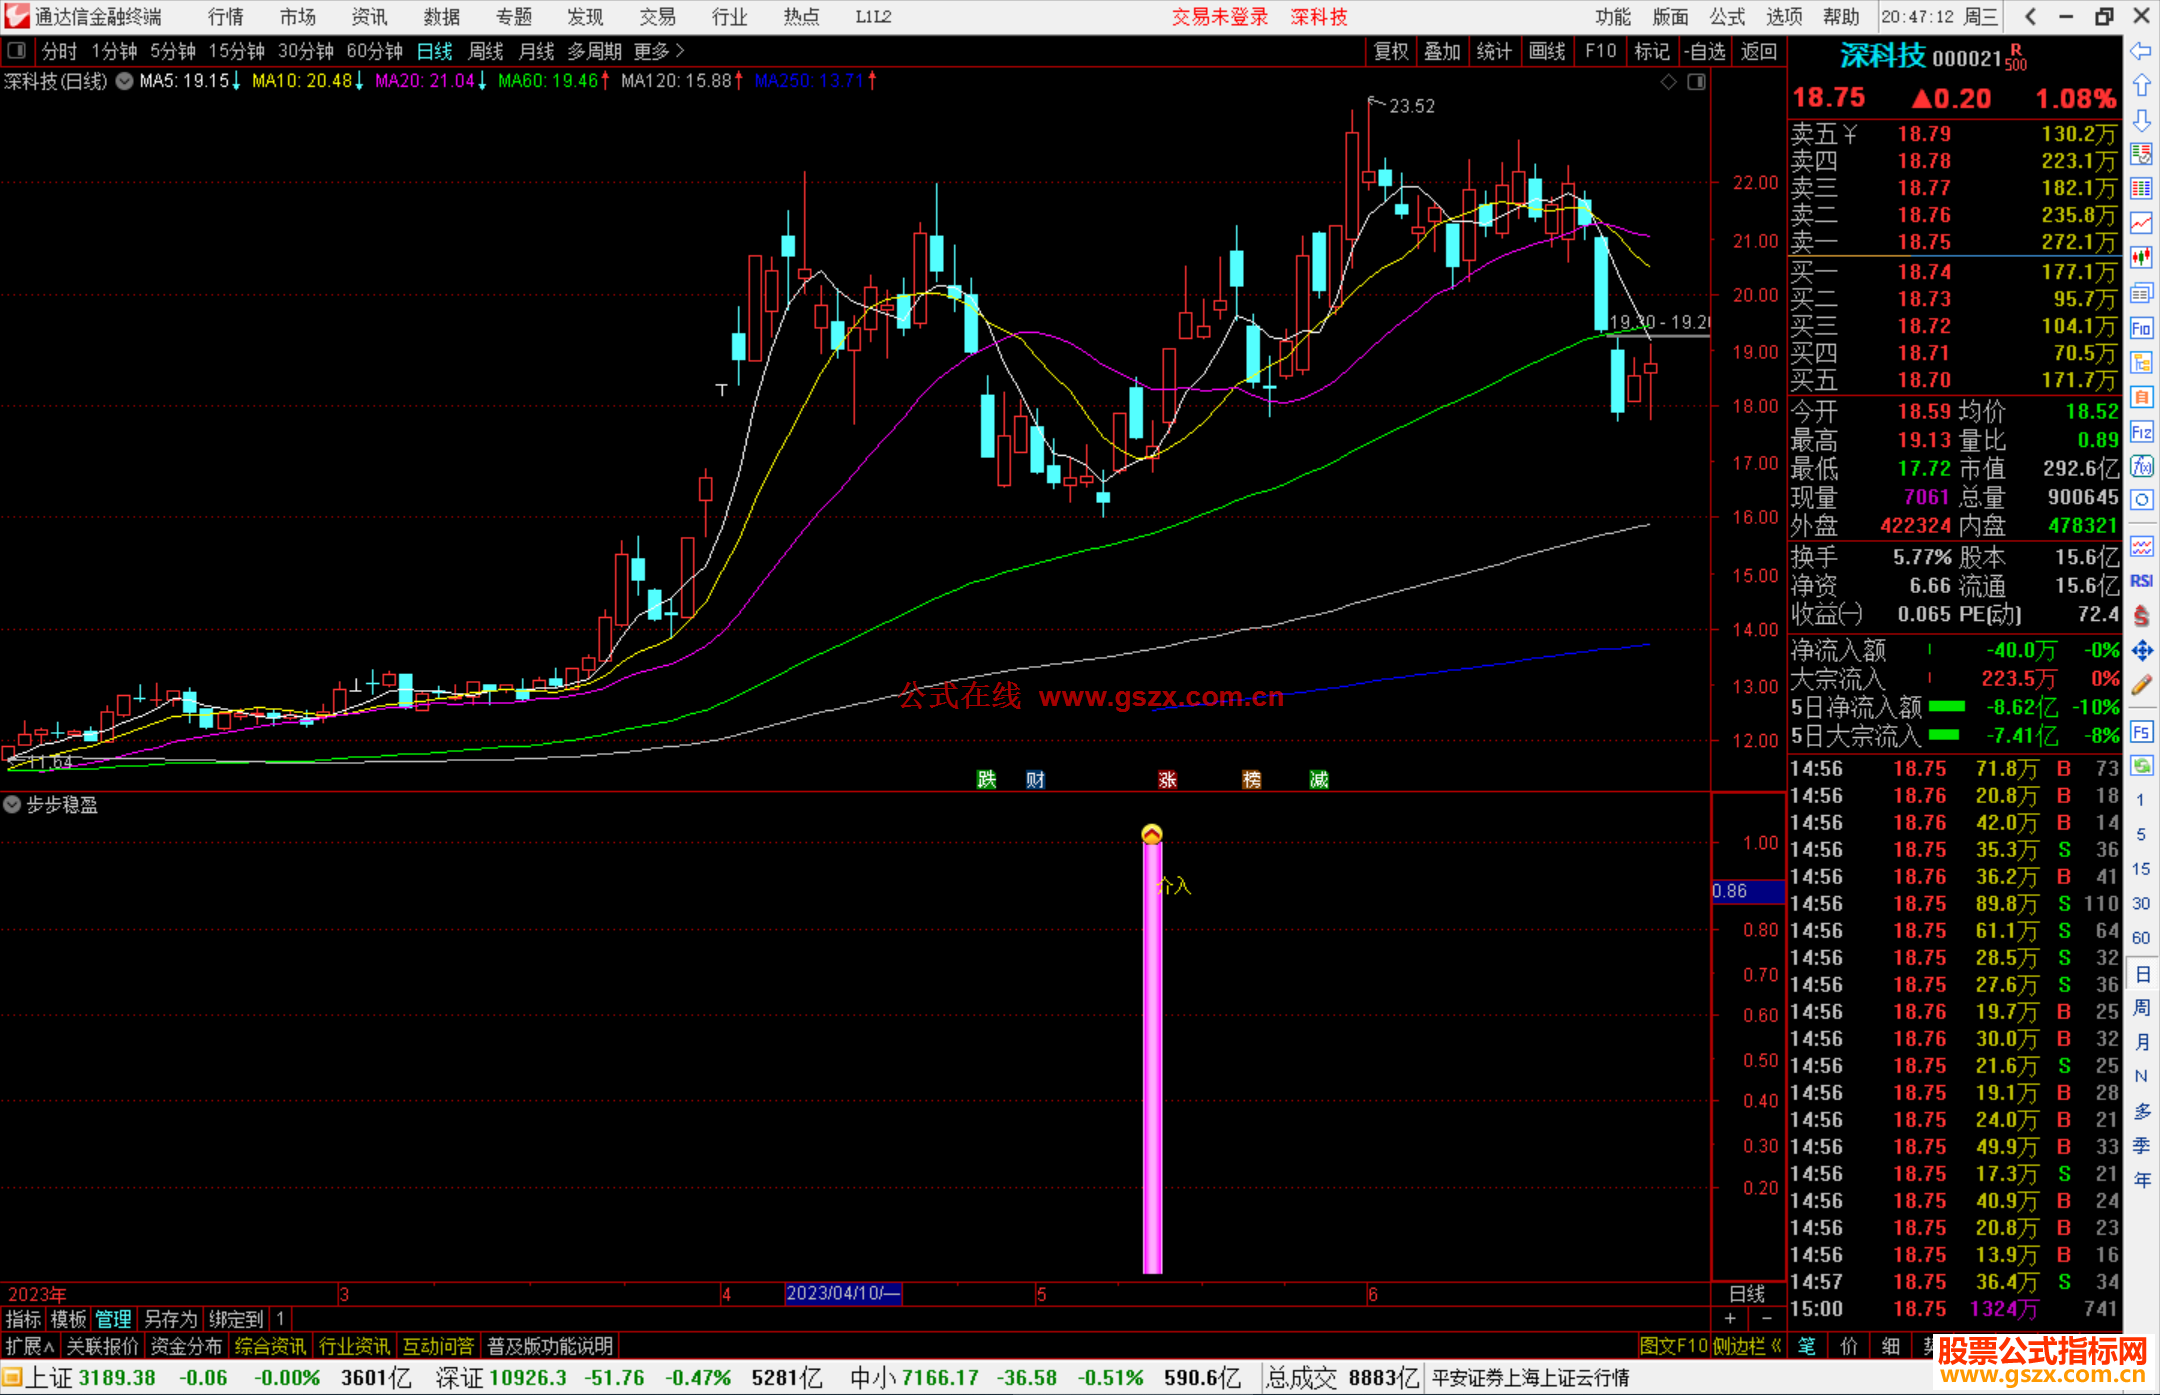Expand the 扩展 bottom panel
Screen dimensions: 2160x1395
pos(30,1346)
